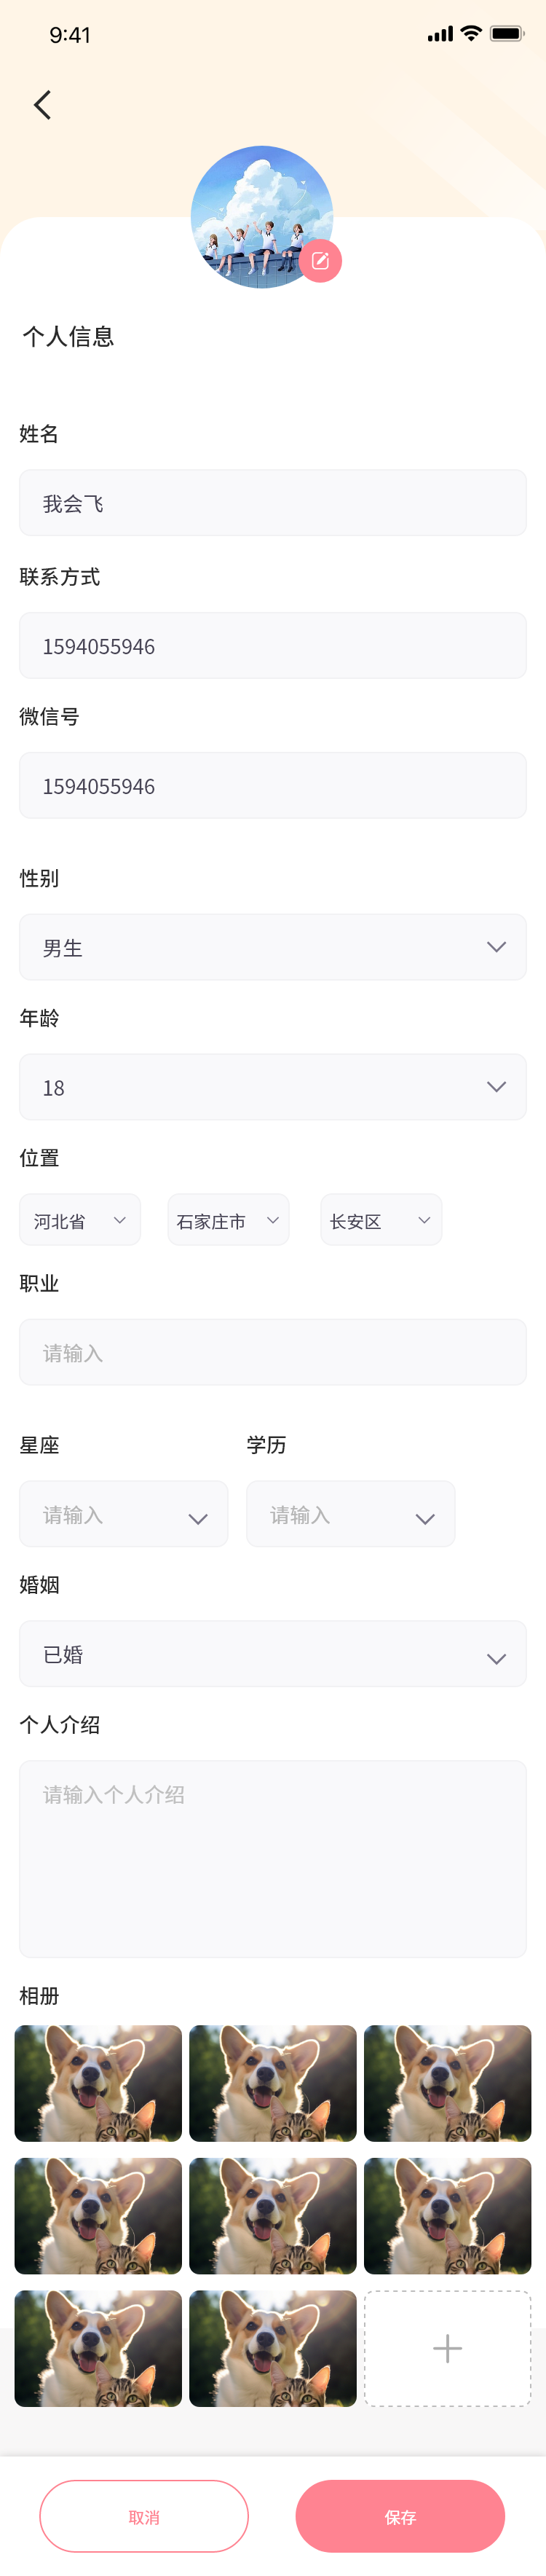Click the 保存 button
Screen dimensions: 546x2576
click(x=400, y=2517)
